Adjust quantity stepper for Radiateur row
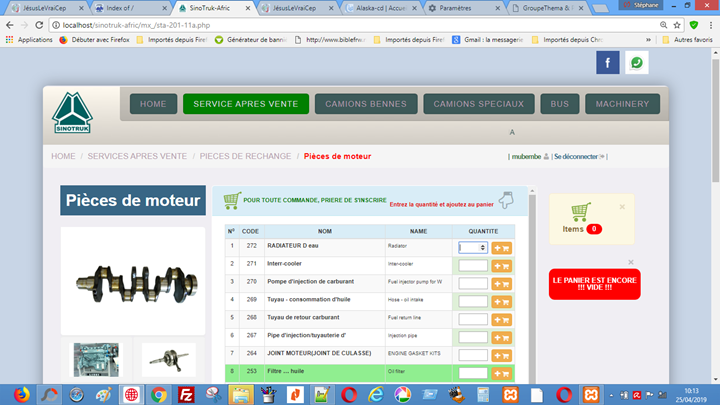This screenshot has width=720, height=405. point(483,248)
